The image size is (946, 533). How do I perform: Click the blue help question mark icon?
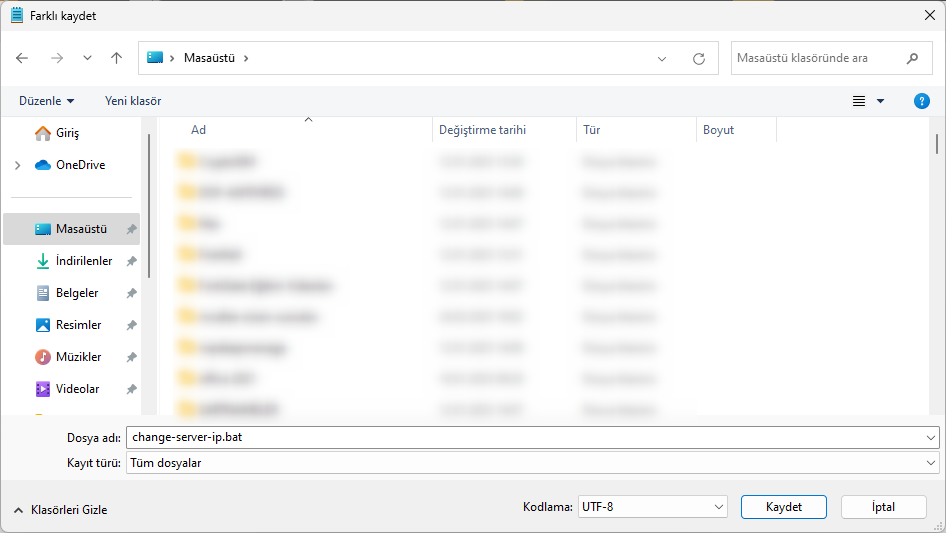pos(922,101)
